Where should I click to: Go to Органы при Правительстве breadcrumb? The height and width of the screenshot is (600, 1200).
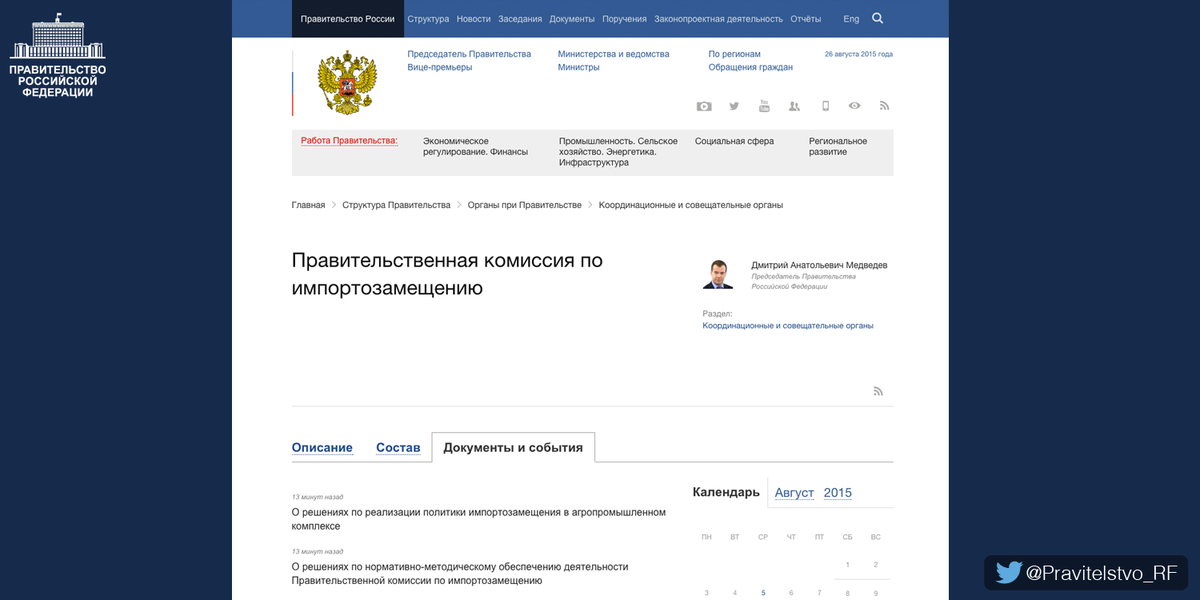click(x=525, y=205)
